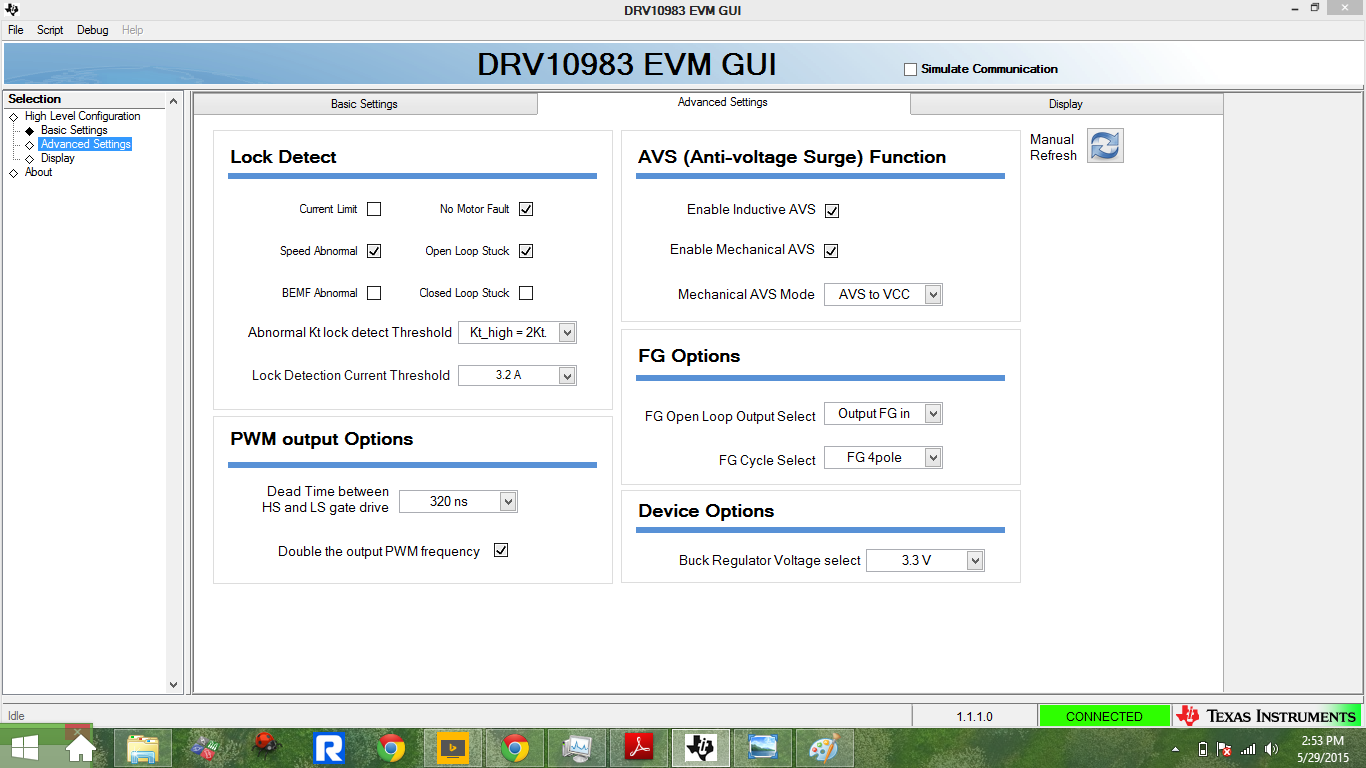Select Advanced Settings in the Selection tree
This screenshot has width=1366, height=768.
[85, 144]
